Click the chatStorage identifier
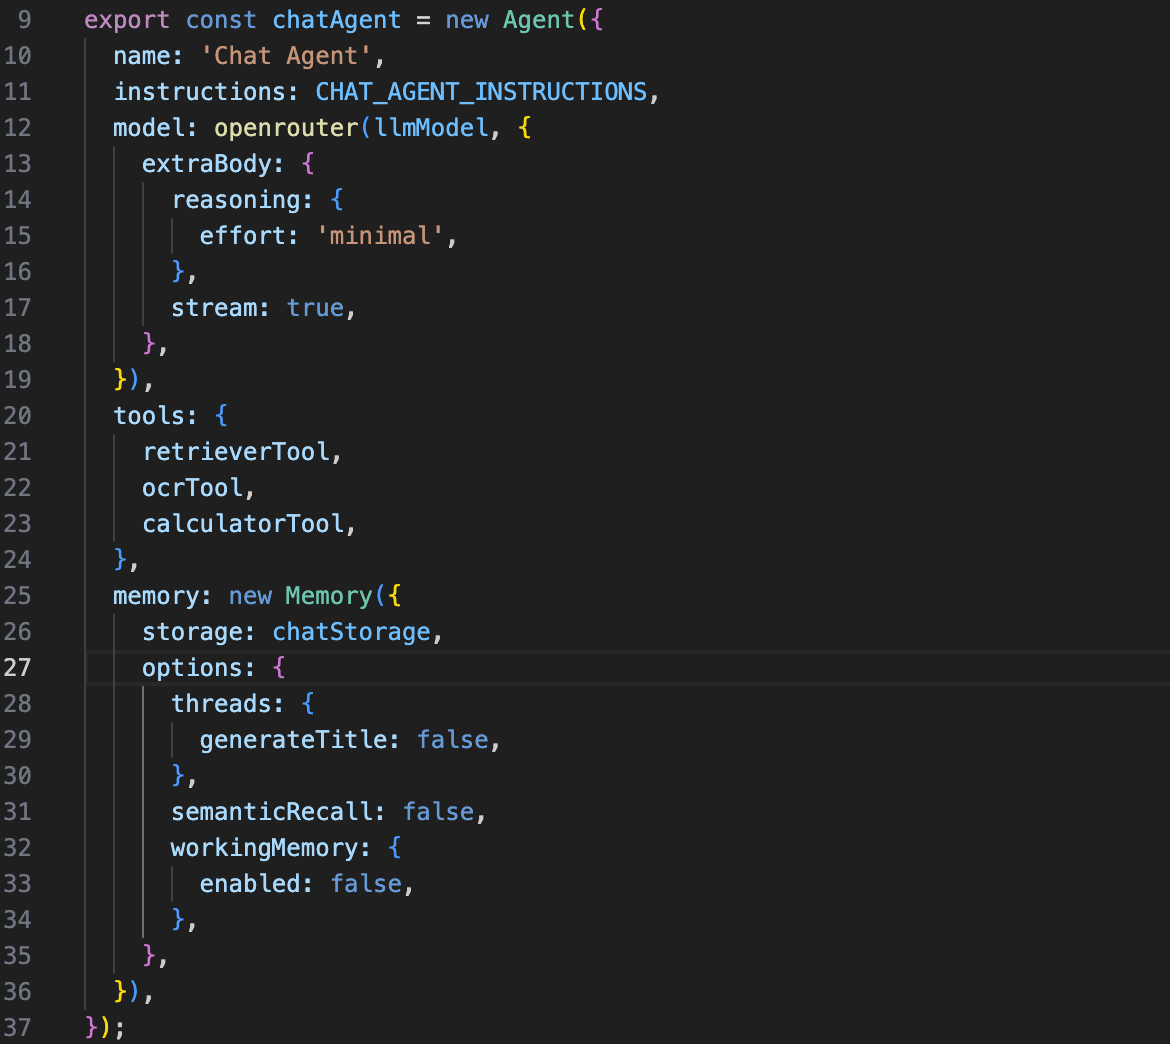Image resolution: width=1170 pixels, height=1044 pixels. 351,632
